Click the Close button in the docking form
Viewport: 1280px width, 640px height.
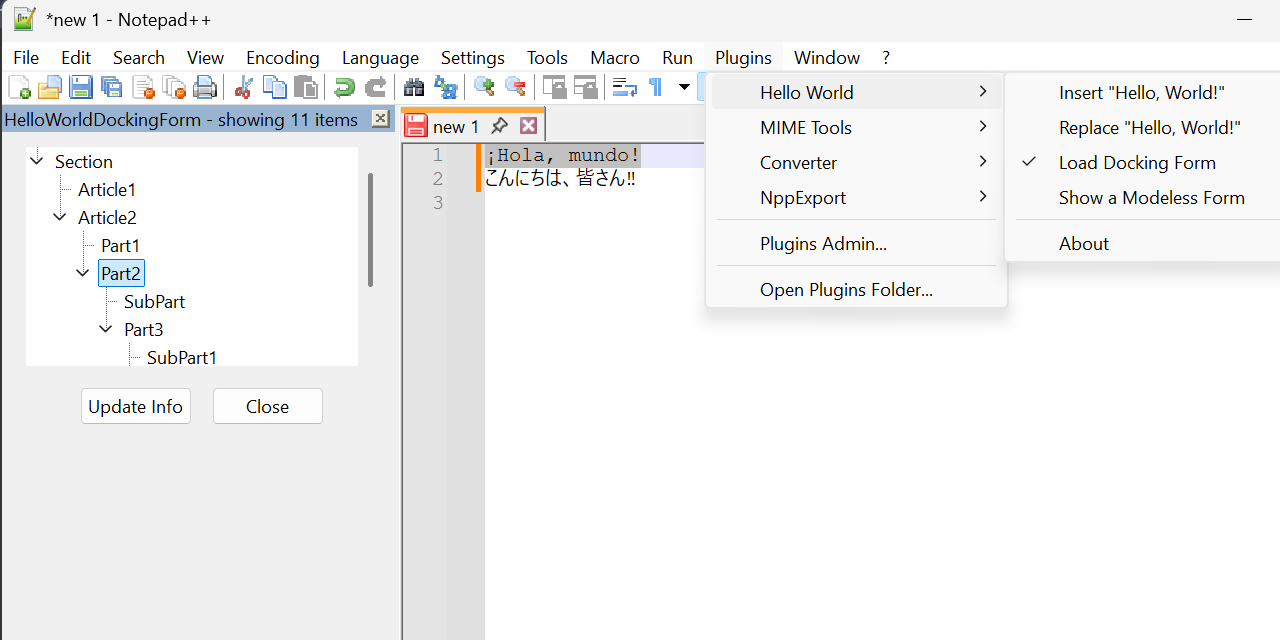[268, 406]
